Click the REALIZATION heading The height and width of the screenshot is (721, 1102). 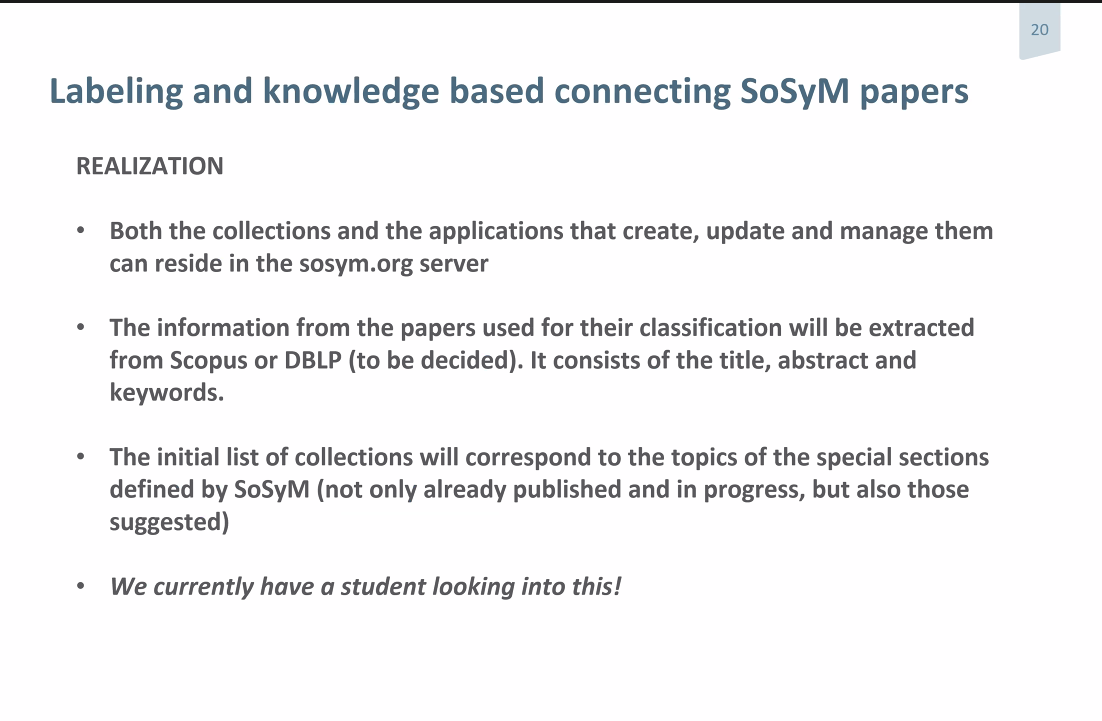(150, 167)
